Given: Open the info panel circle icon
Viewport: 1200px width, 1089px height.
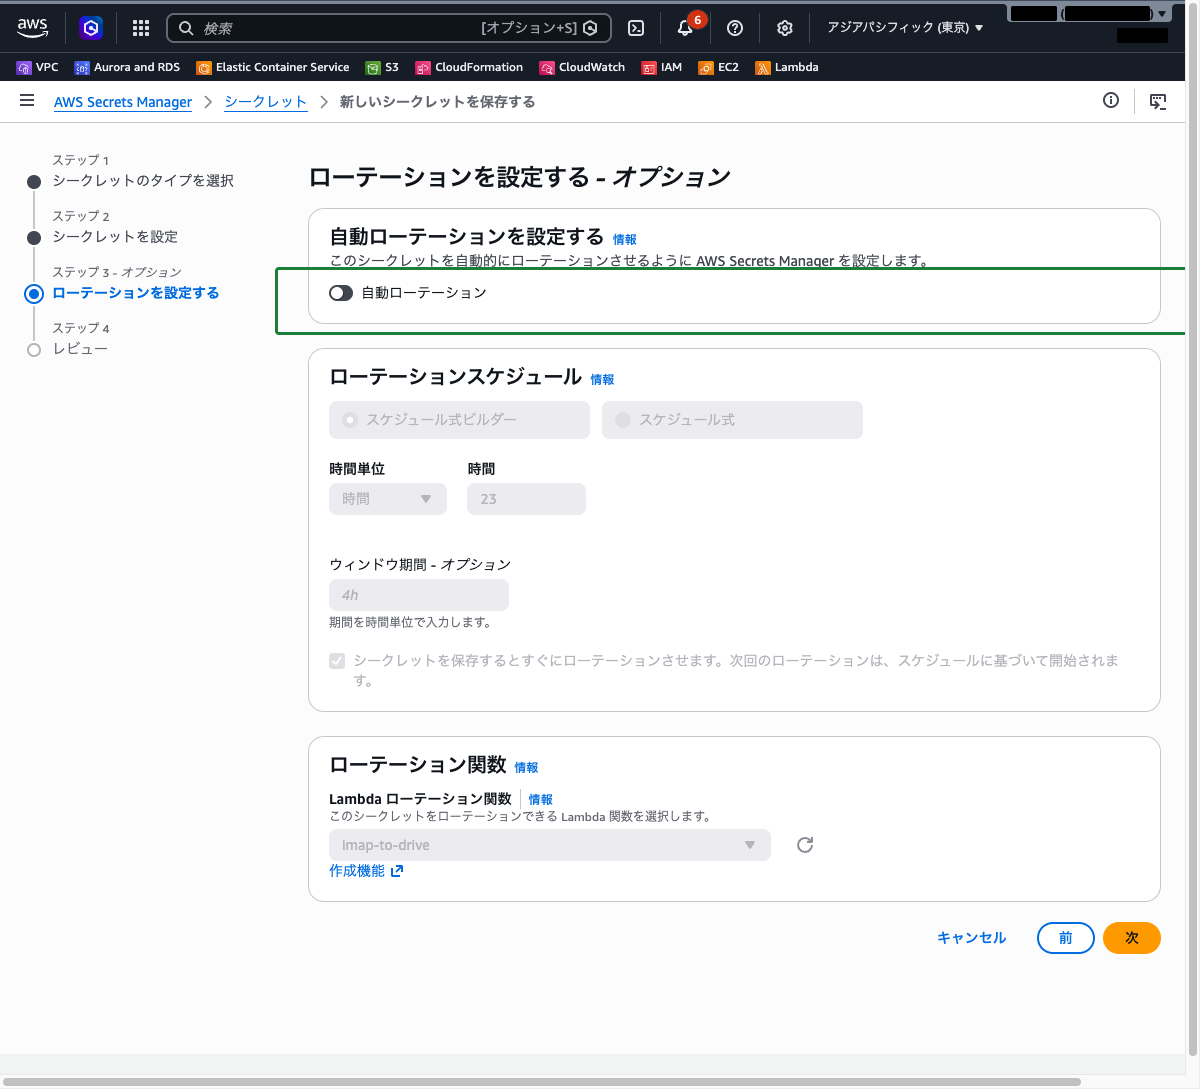Looking at the screenshot, I should tap(1111, 100).
